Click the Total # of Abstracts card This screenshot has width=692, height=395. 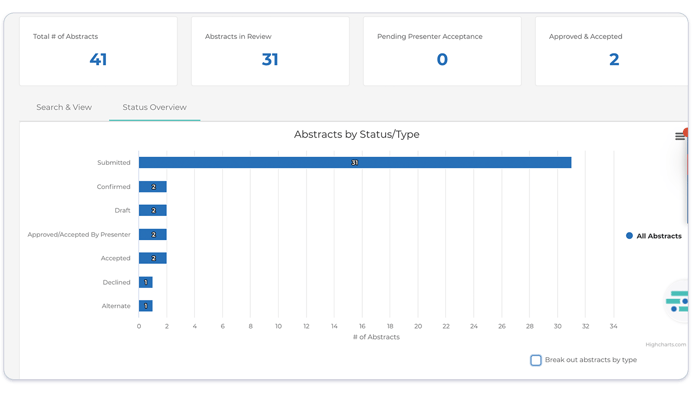(98, 51)
